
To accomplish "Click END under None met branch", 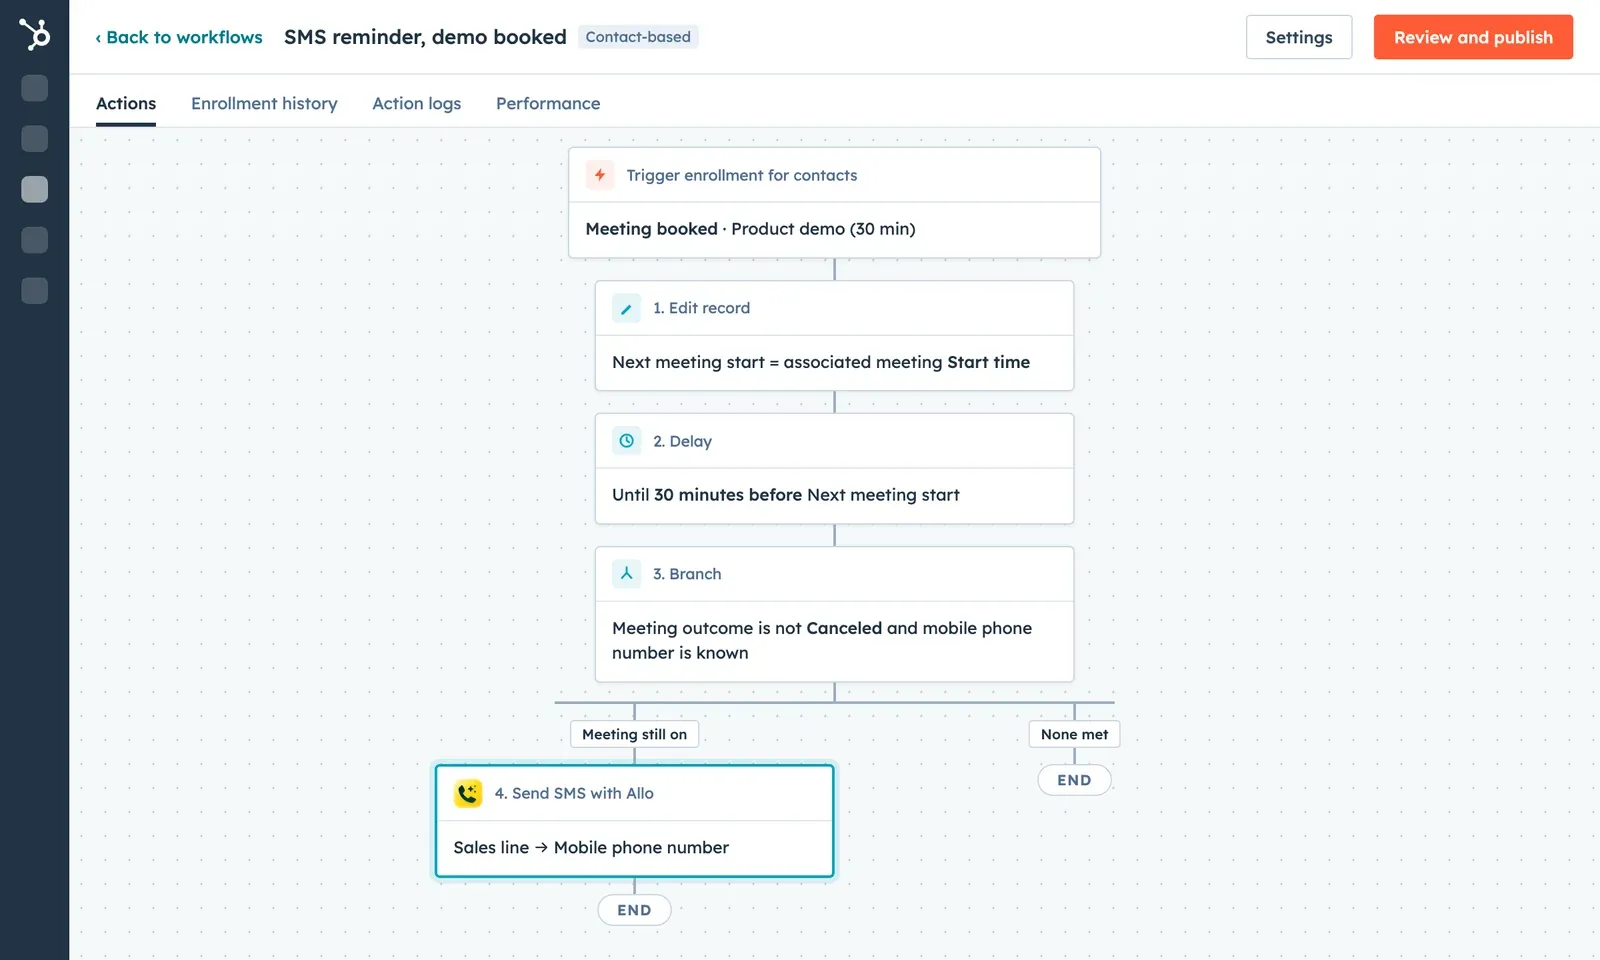I will 1074,780.
